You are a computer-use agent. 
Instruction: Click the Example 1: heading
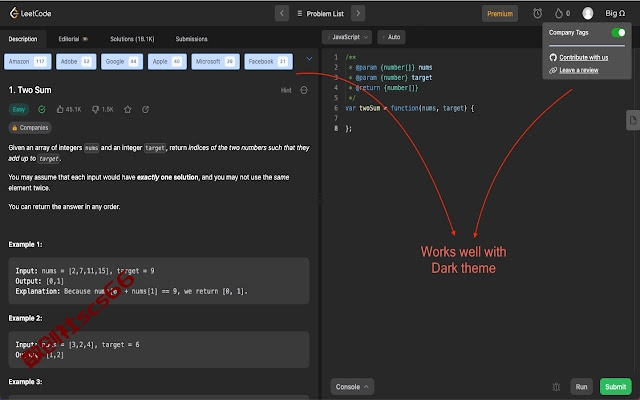point(25,244)
